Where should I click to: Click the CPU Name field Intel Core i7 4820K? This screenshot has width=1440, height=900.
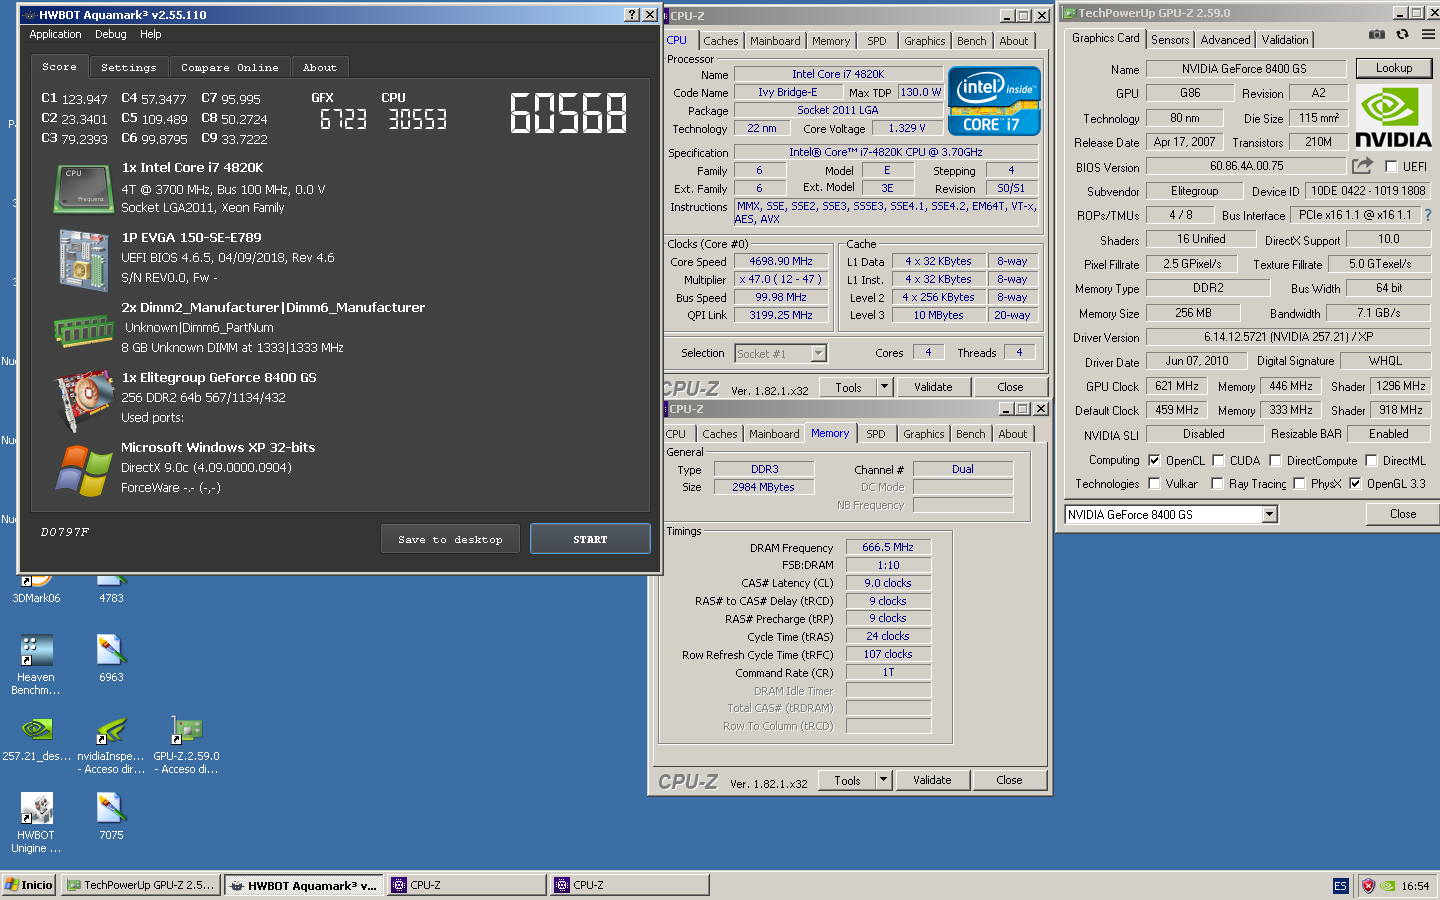(838, 74)
